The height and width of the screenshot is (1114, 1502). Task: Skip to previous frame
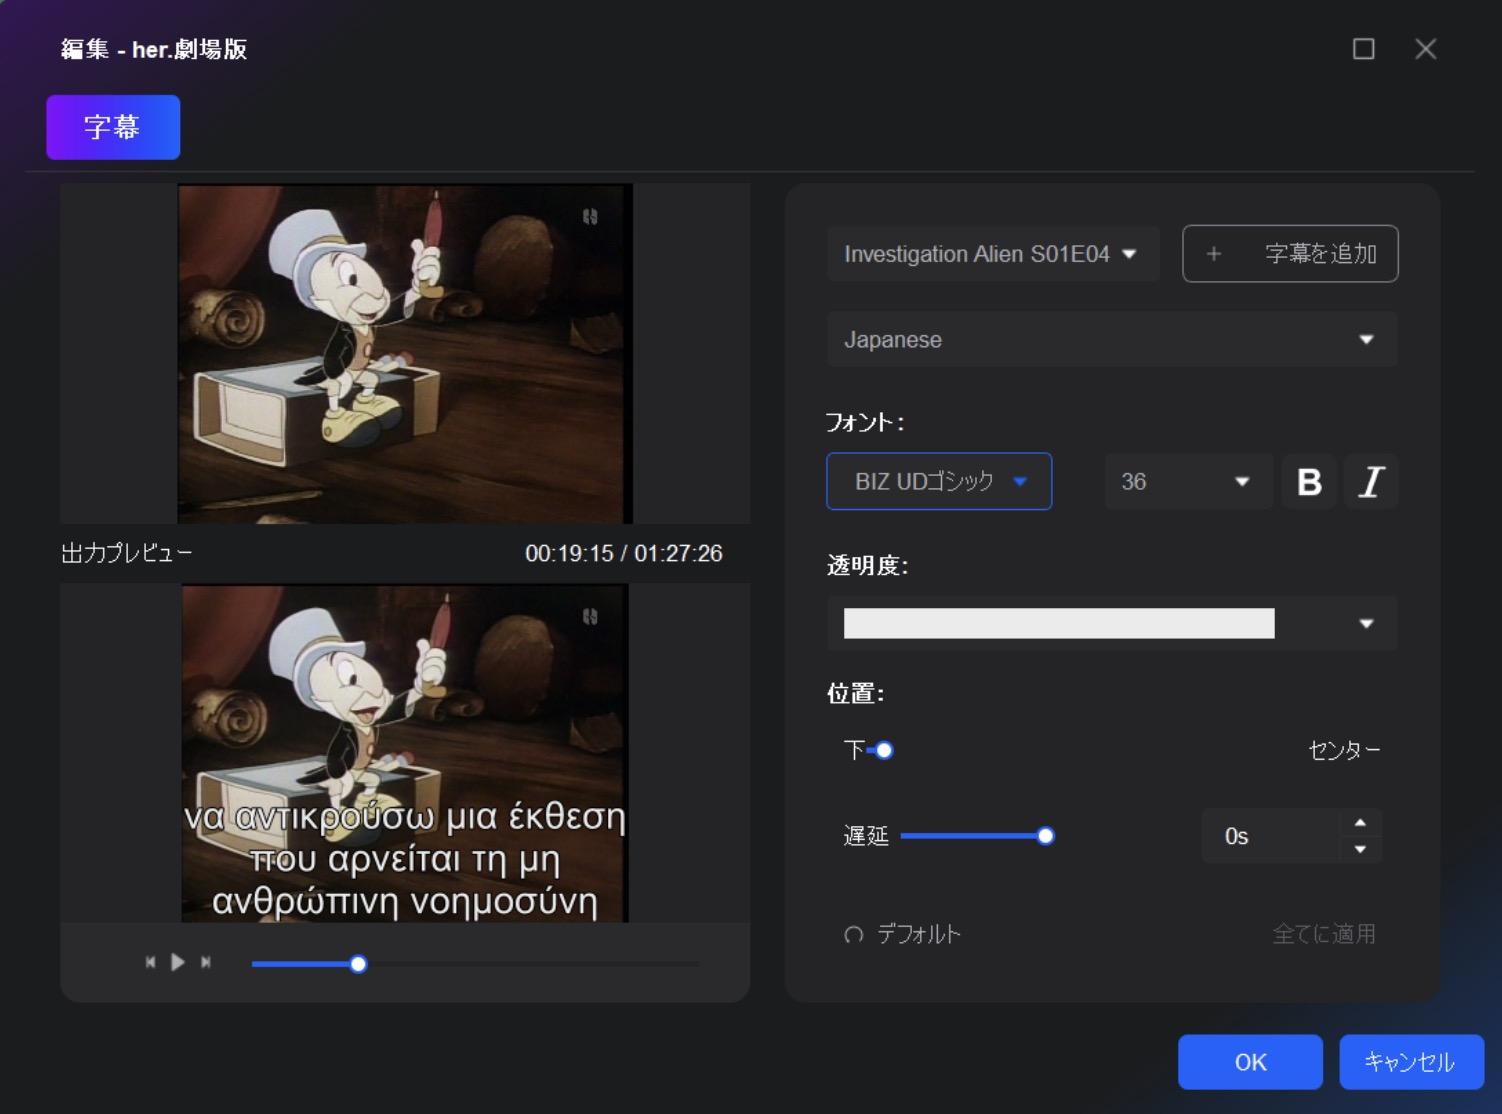pos(150,962)
